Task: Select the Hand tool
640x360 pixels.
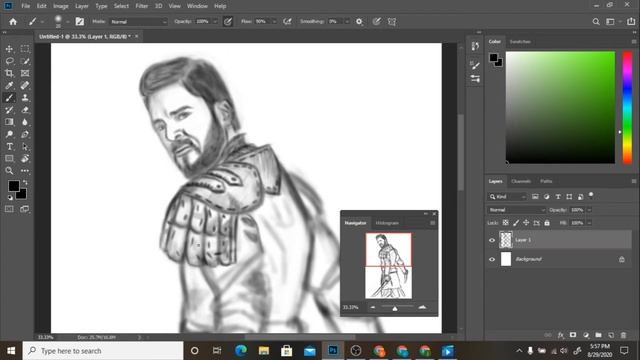Action: point(25,158)
